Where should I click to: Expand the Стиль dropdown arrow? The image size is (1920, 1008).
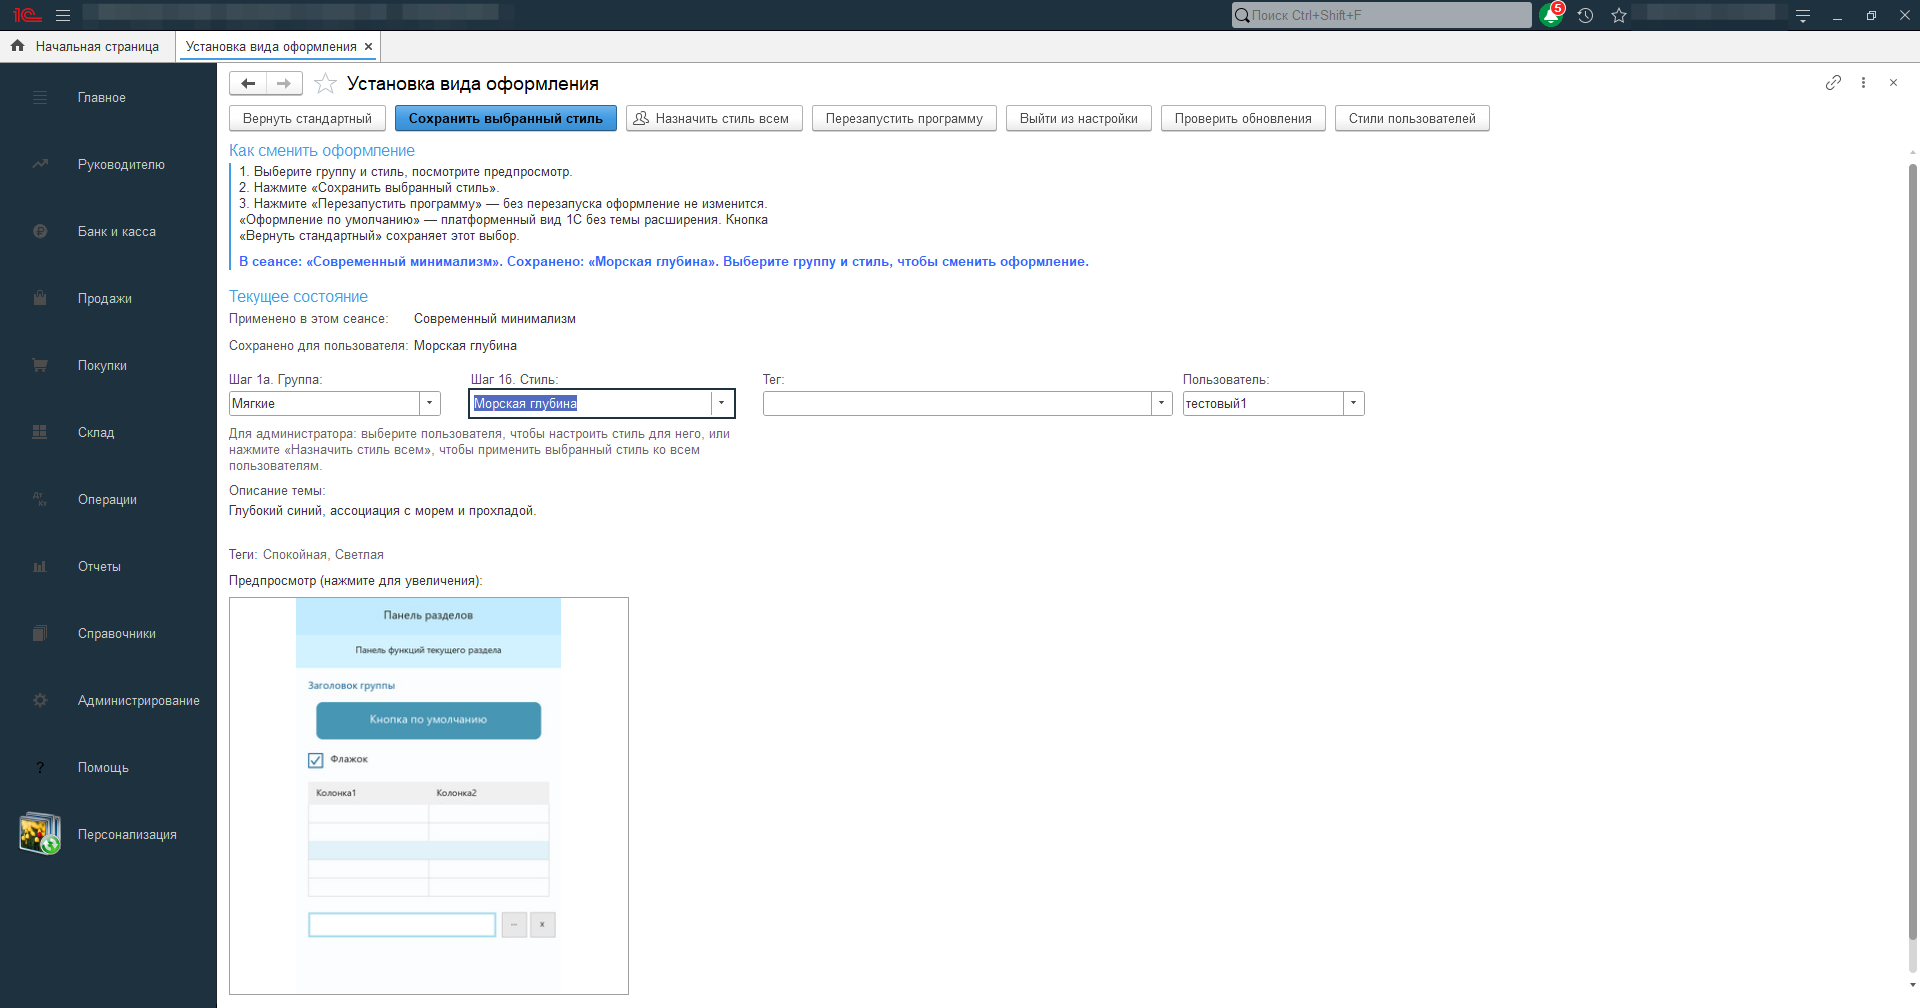[x=722, y=404]
